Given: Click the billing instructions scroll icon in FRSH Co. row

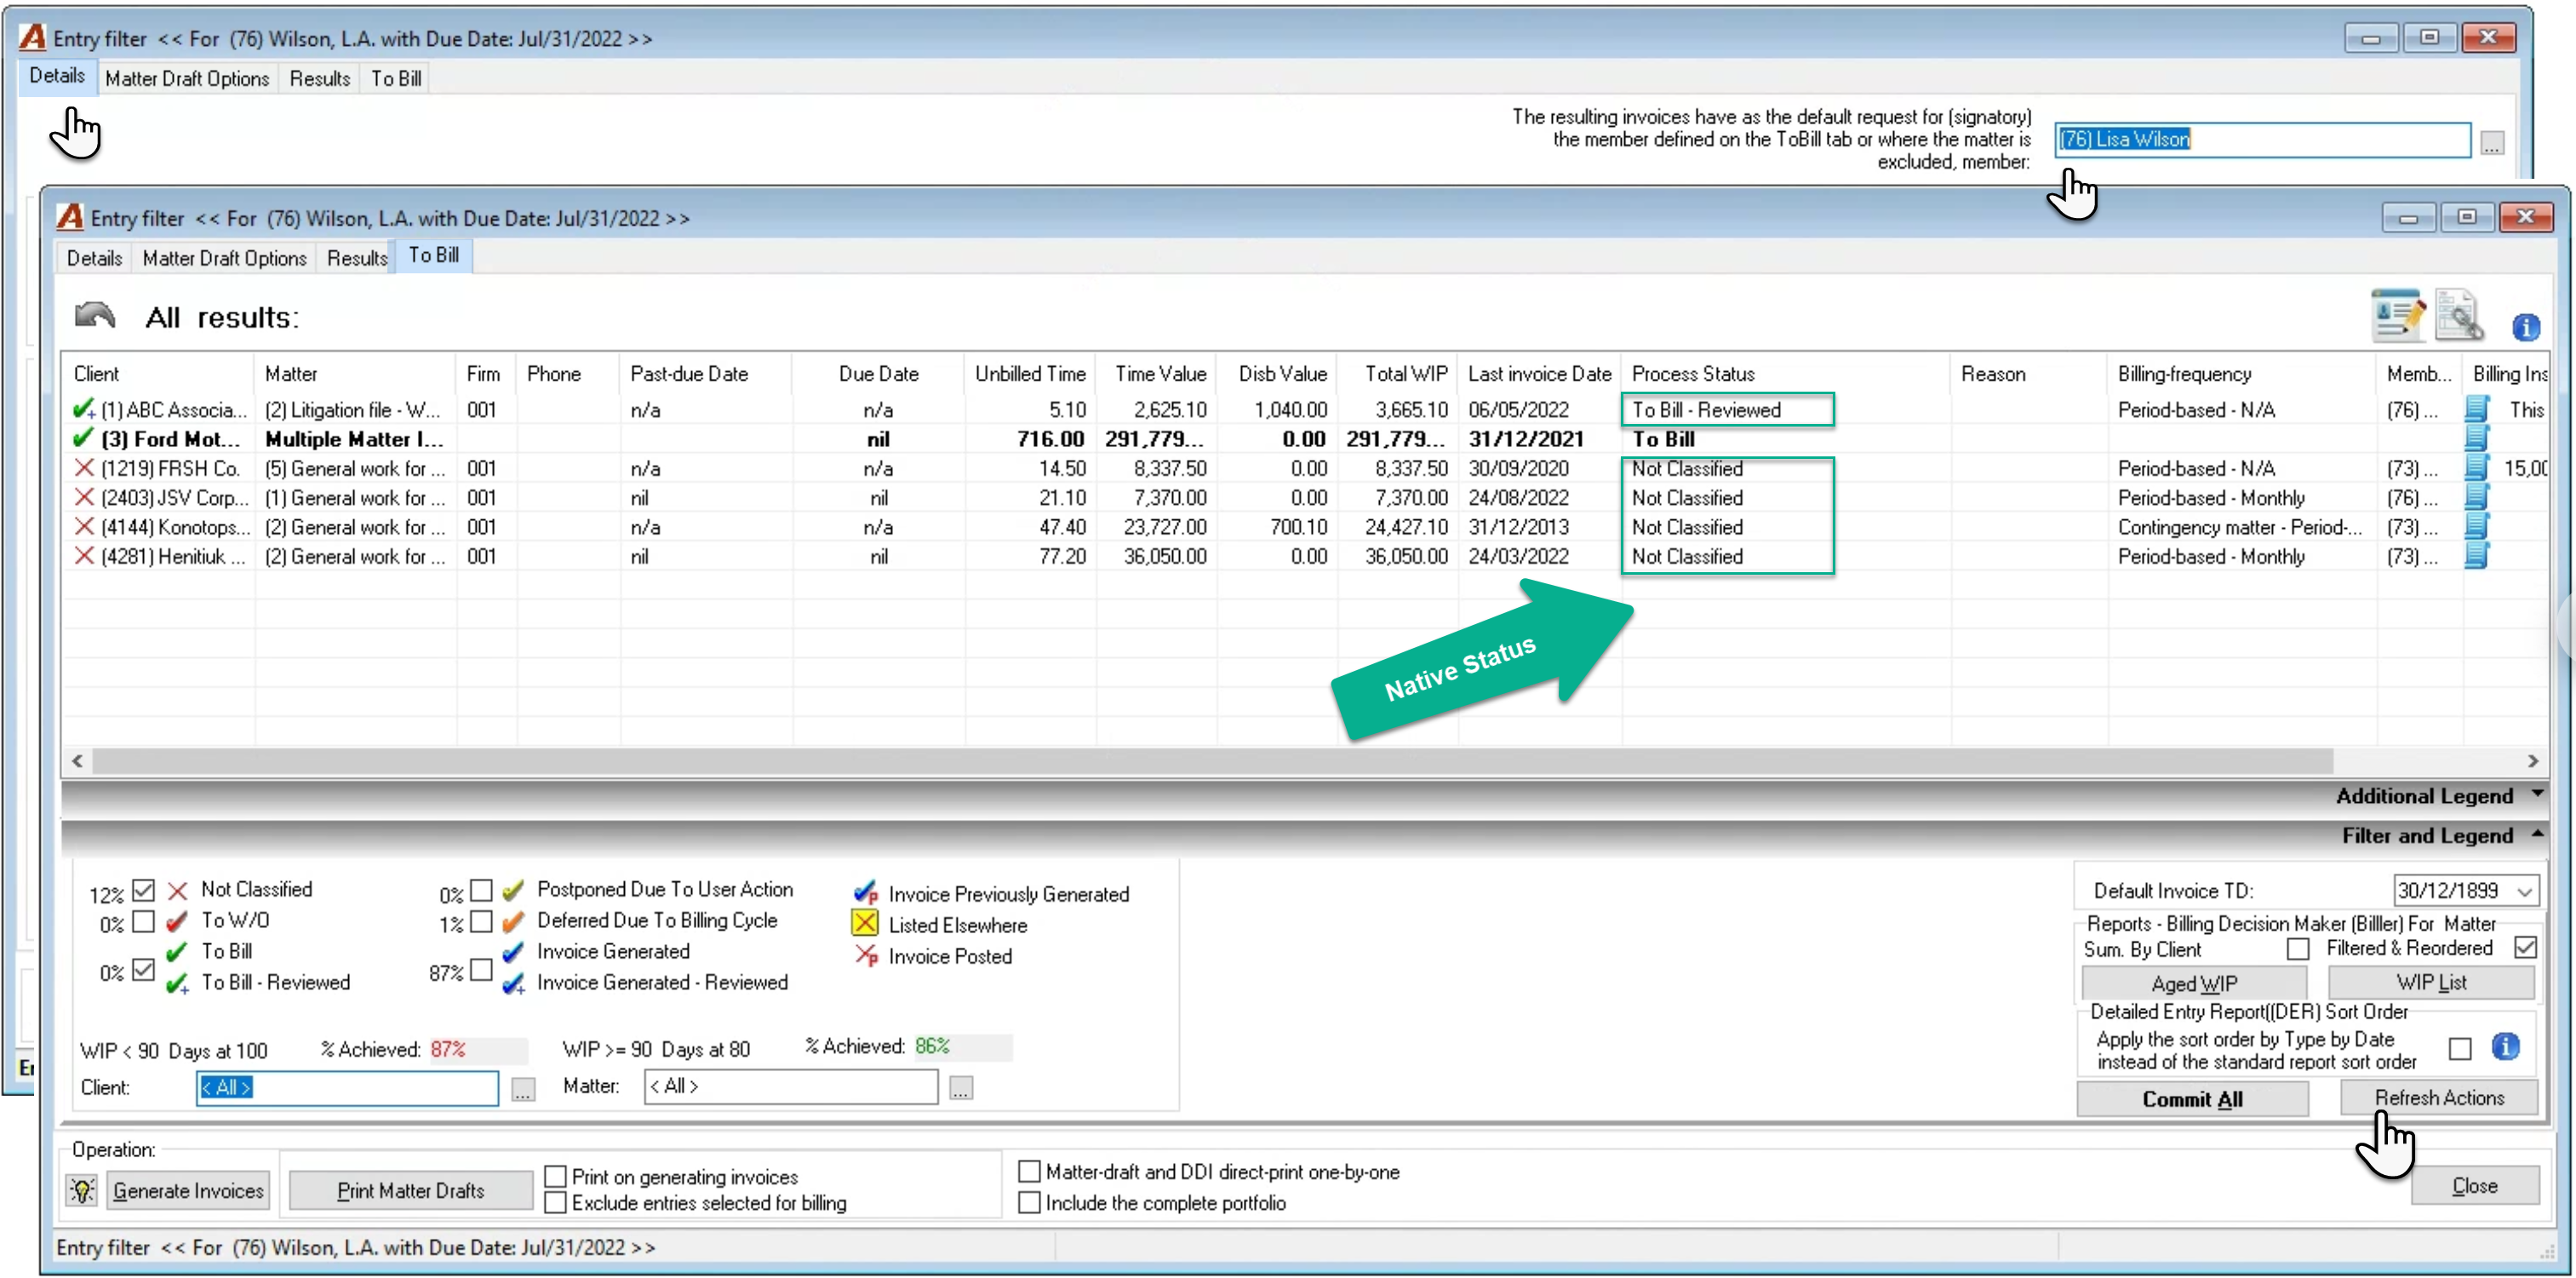Looking at the screenshot, I should click(2476, 468).
